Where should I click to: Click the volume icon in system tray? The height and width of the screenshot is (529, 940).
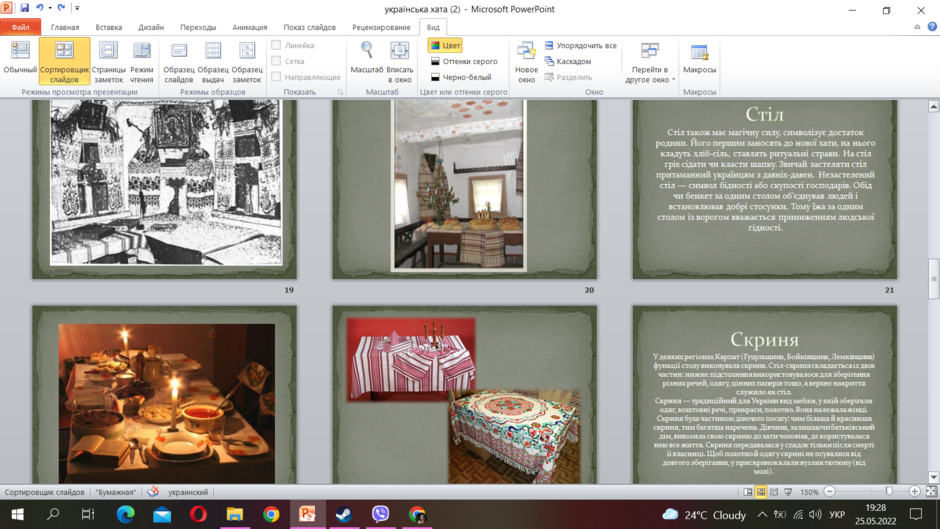coord(815,515)
